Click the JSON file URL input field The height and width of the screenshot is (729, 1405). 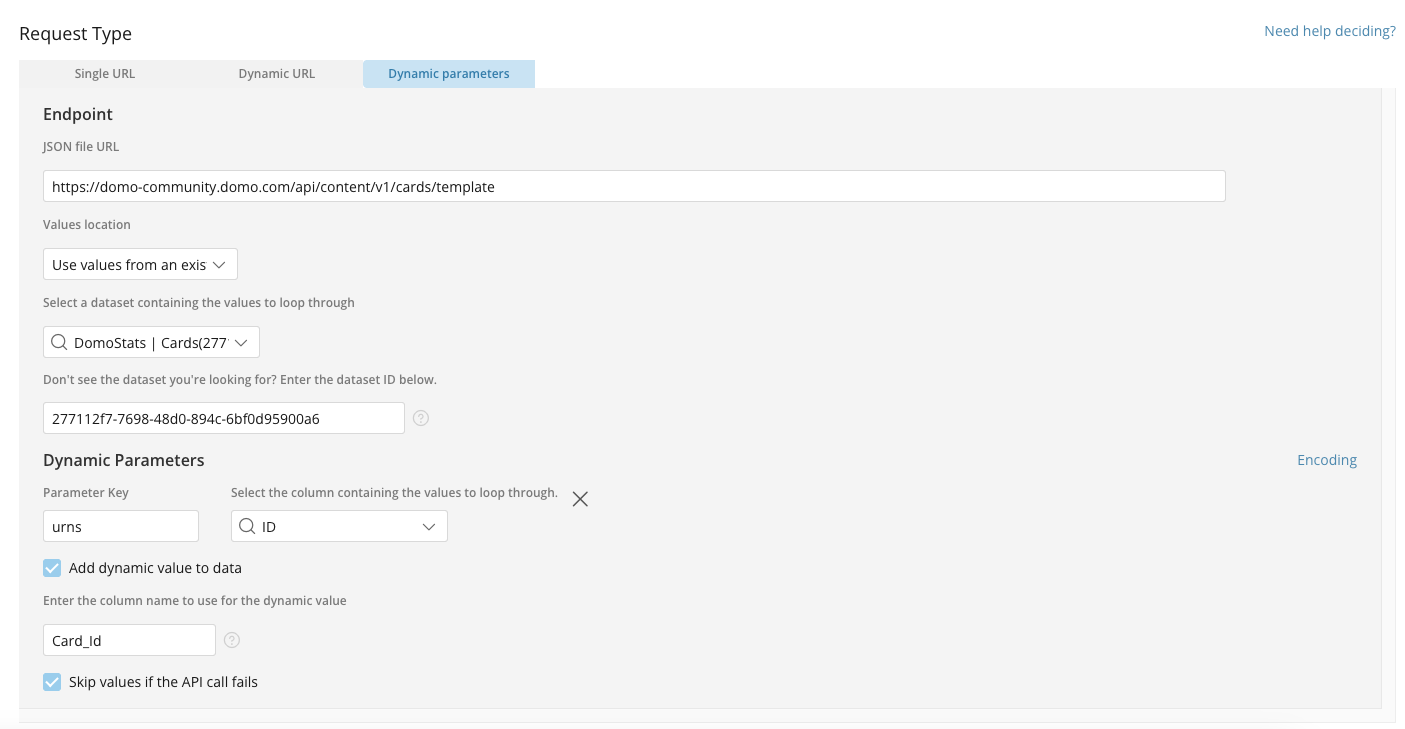pos(633,186)
